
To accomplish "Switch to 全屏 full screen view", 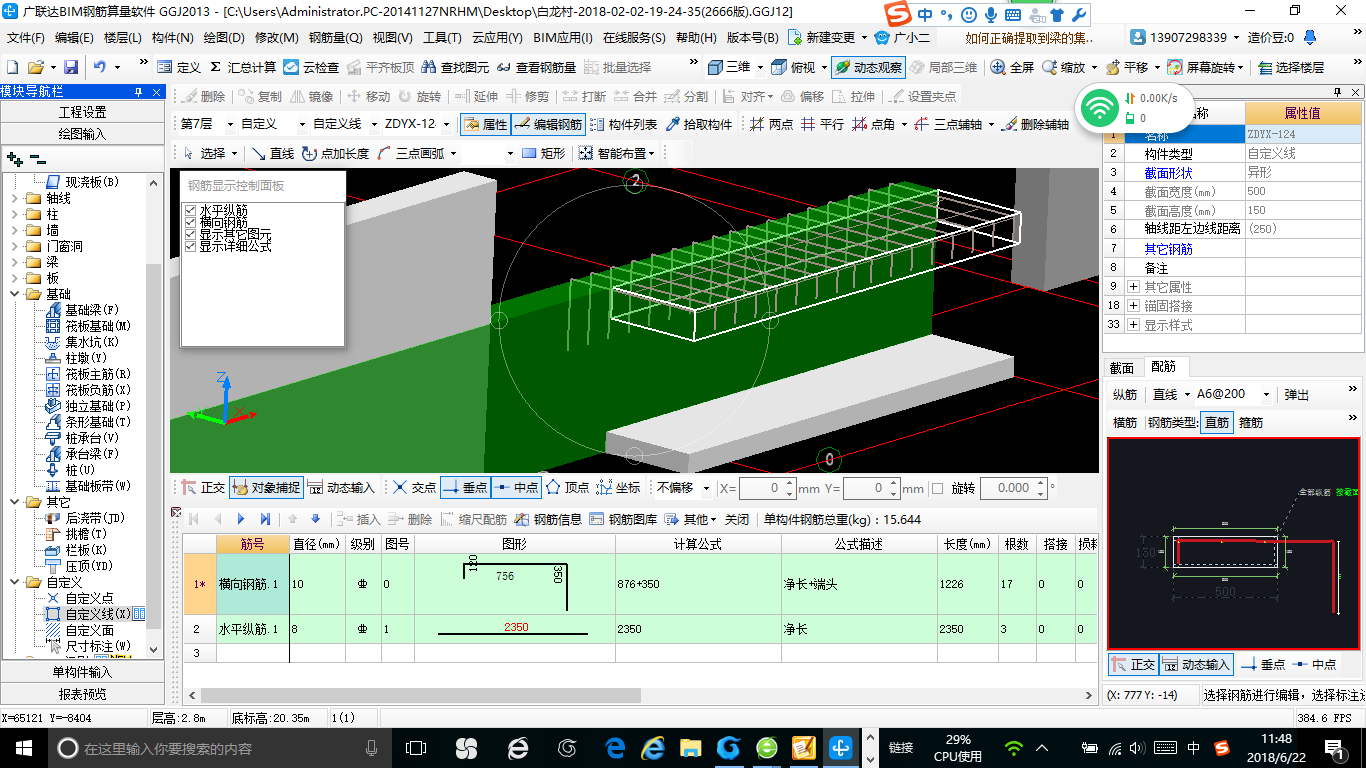I will tap(1012, 67).
